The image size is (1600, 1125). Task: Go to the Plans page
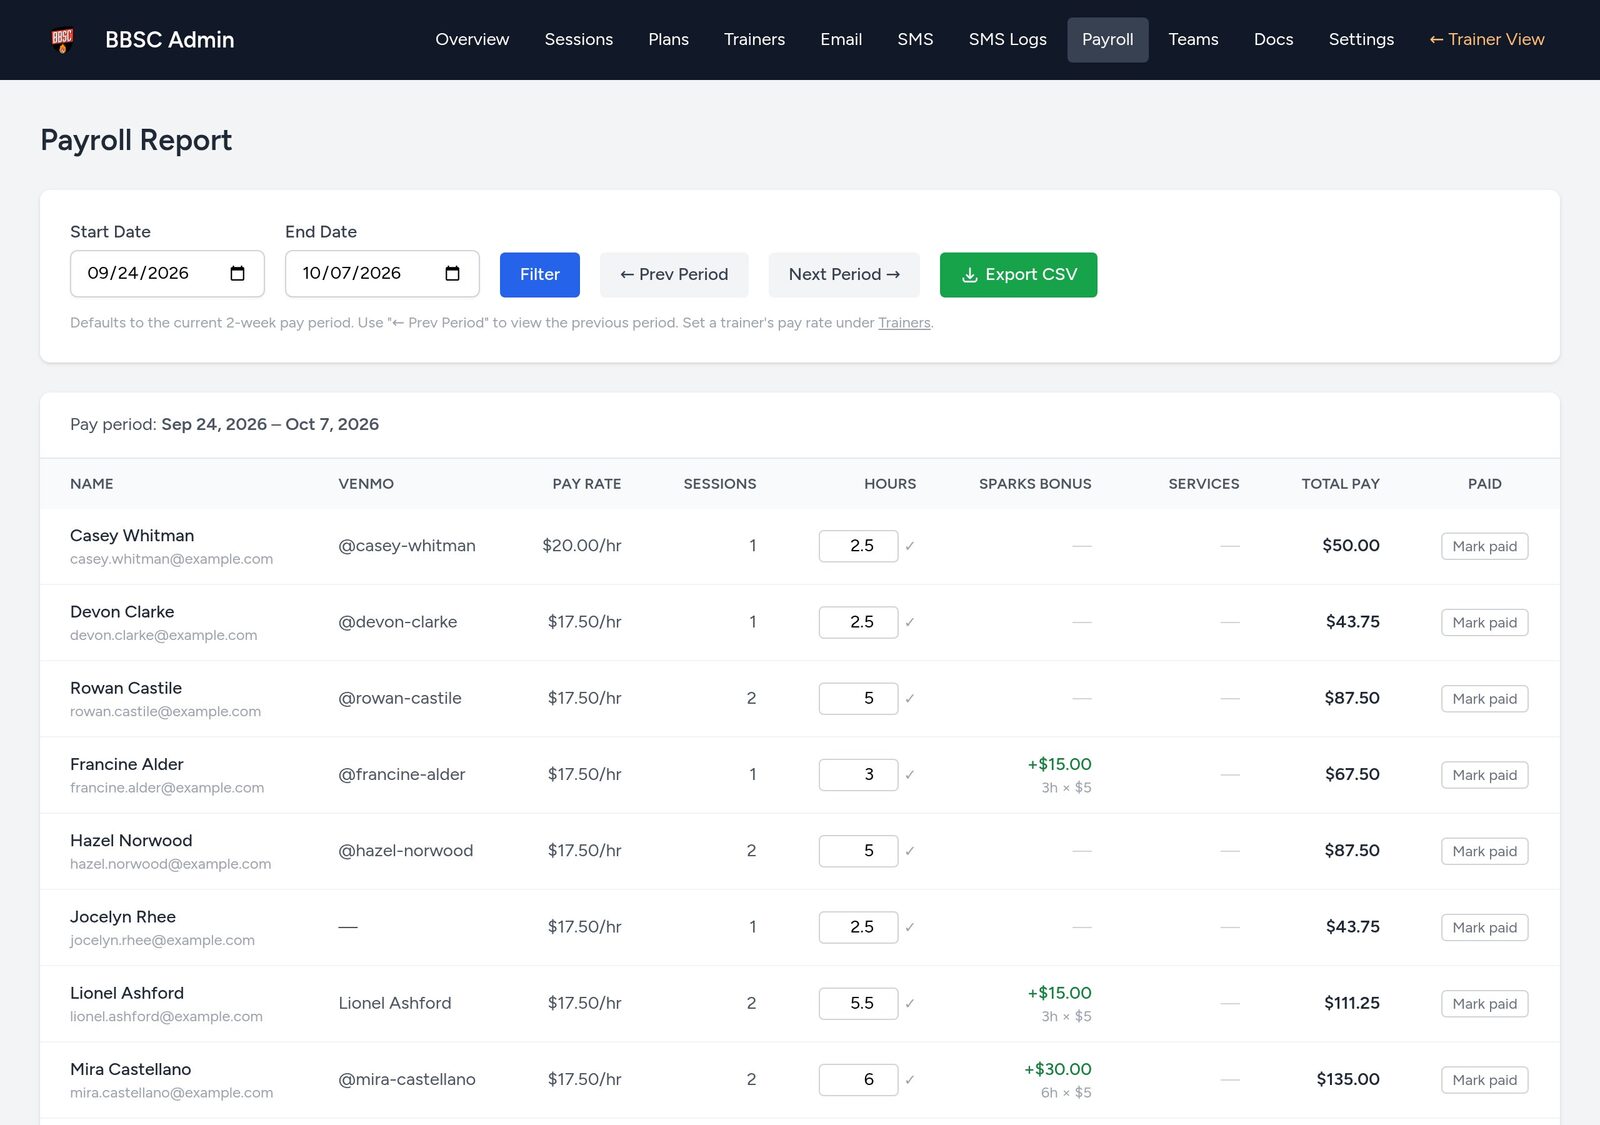click(668, 40)
